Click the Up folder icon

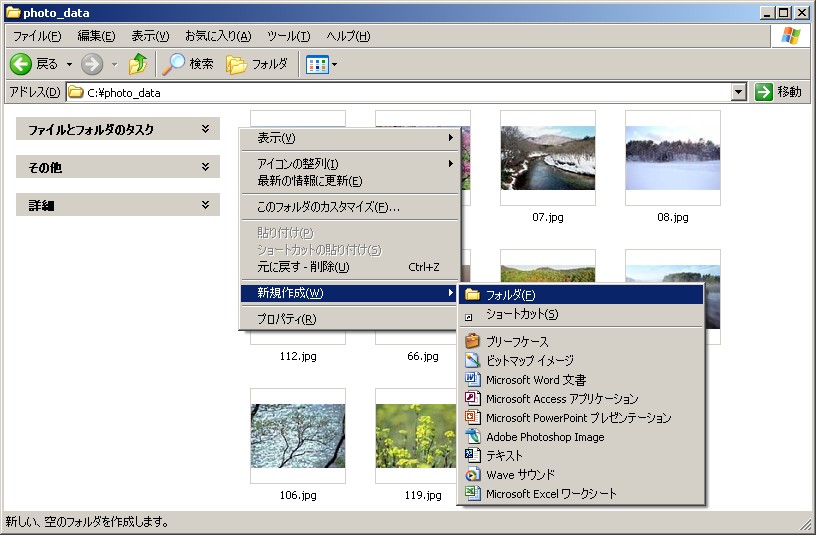click(138, 64)
